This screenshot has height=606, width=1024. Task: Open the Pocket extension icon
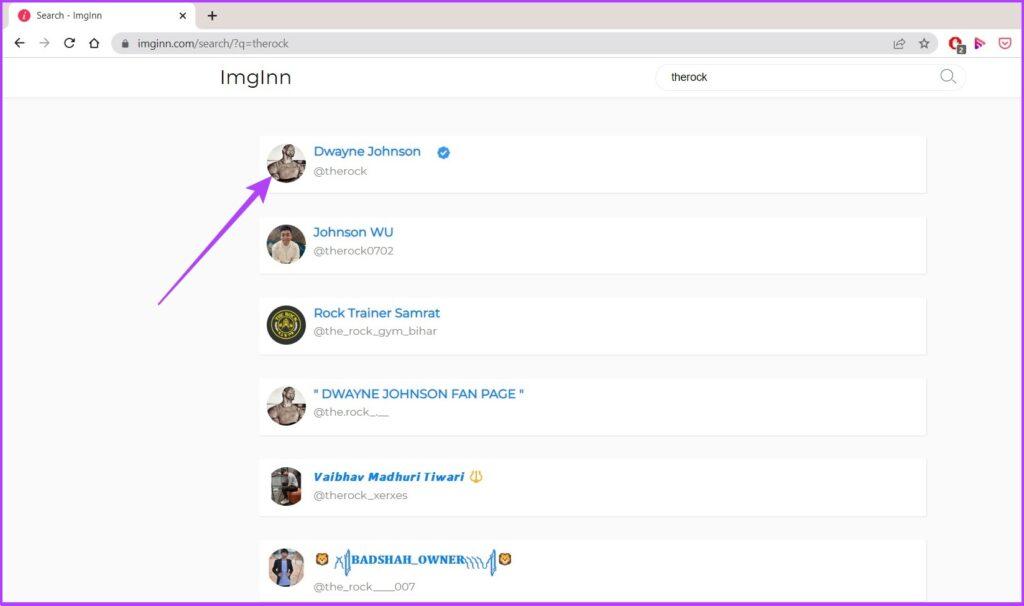1005,44
